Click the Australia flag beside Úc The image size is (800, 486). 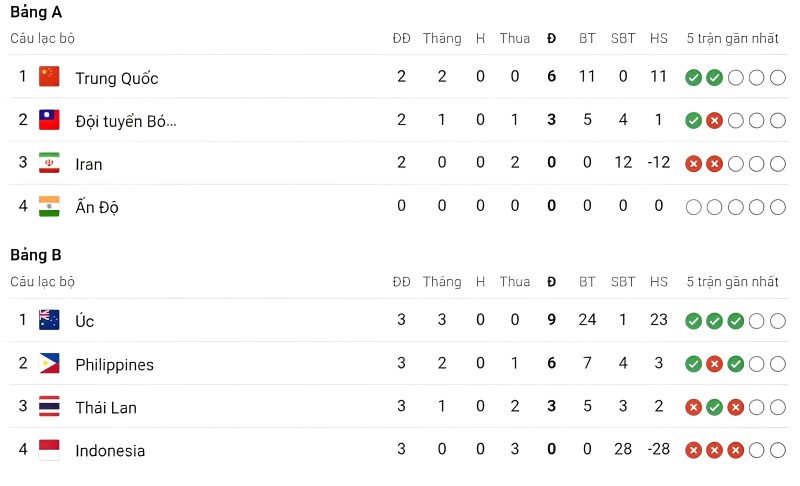[x=49, y=320]
